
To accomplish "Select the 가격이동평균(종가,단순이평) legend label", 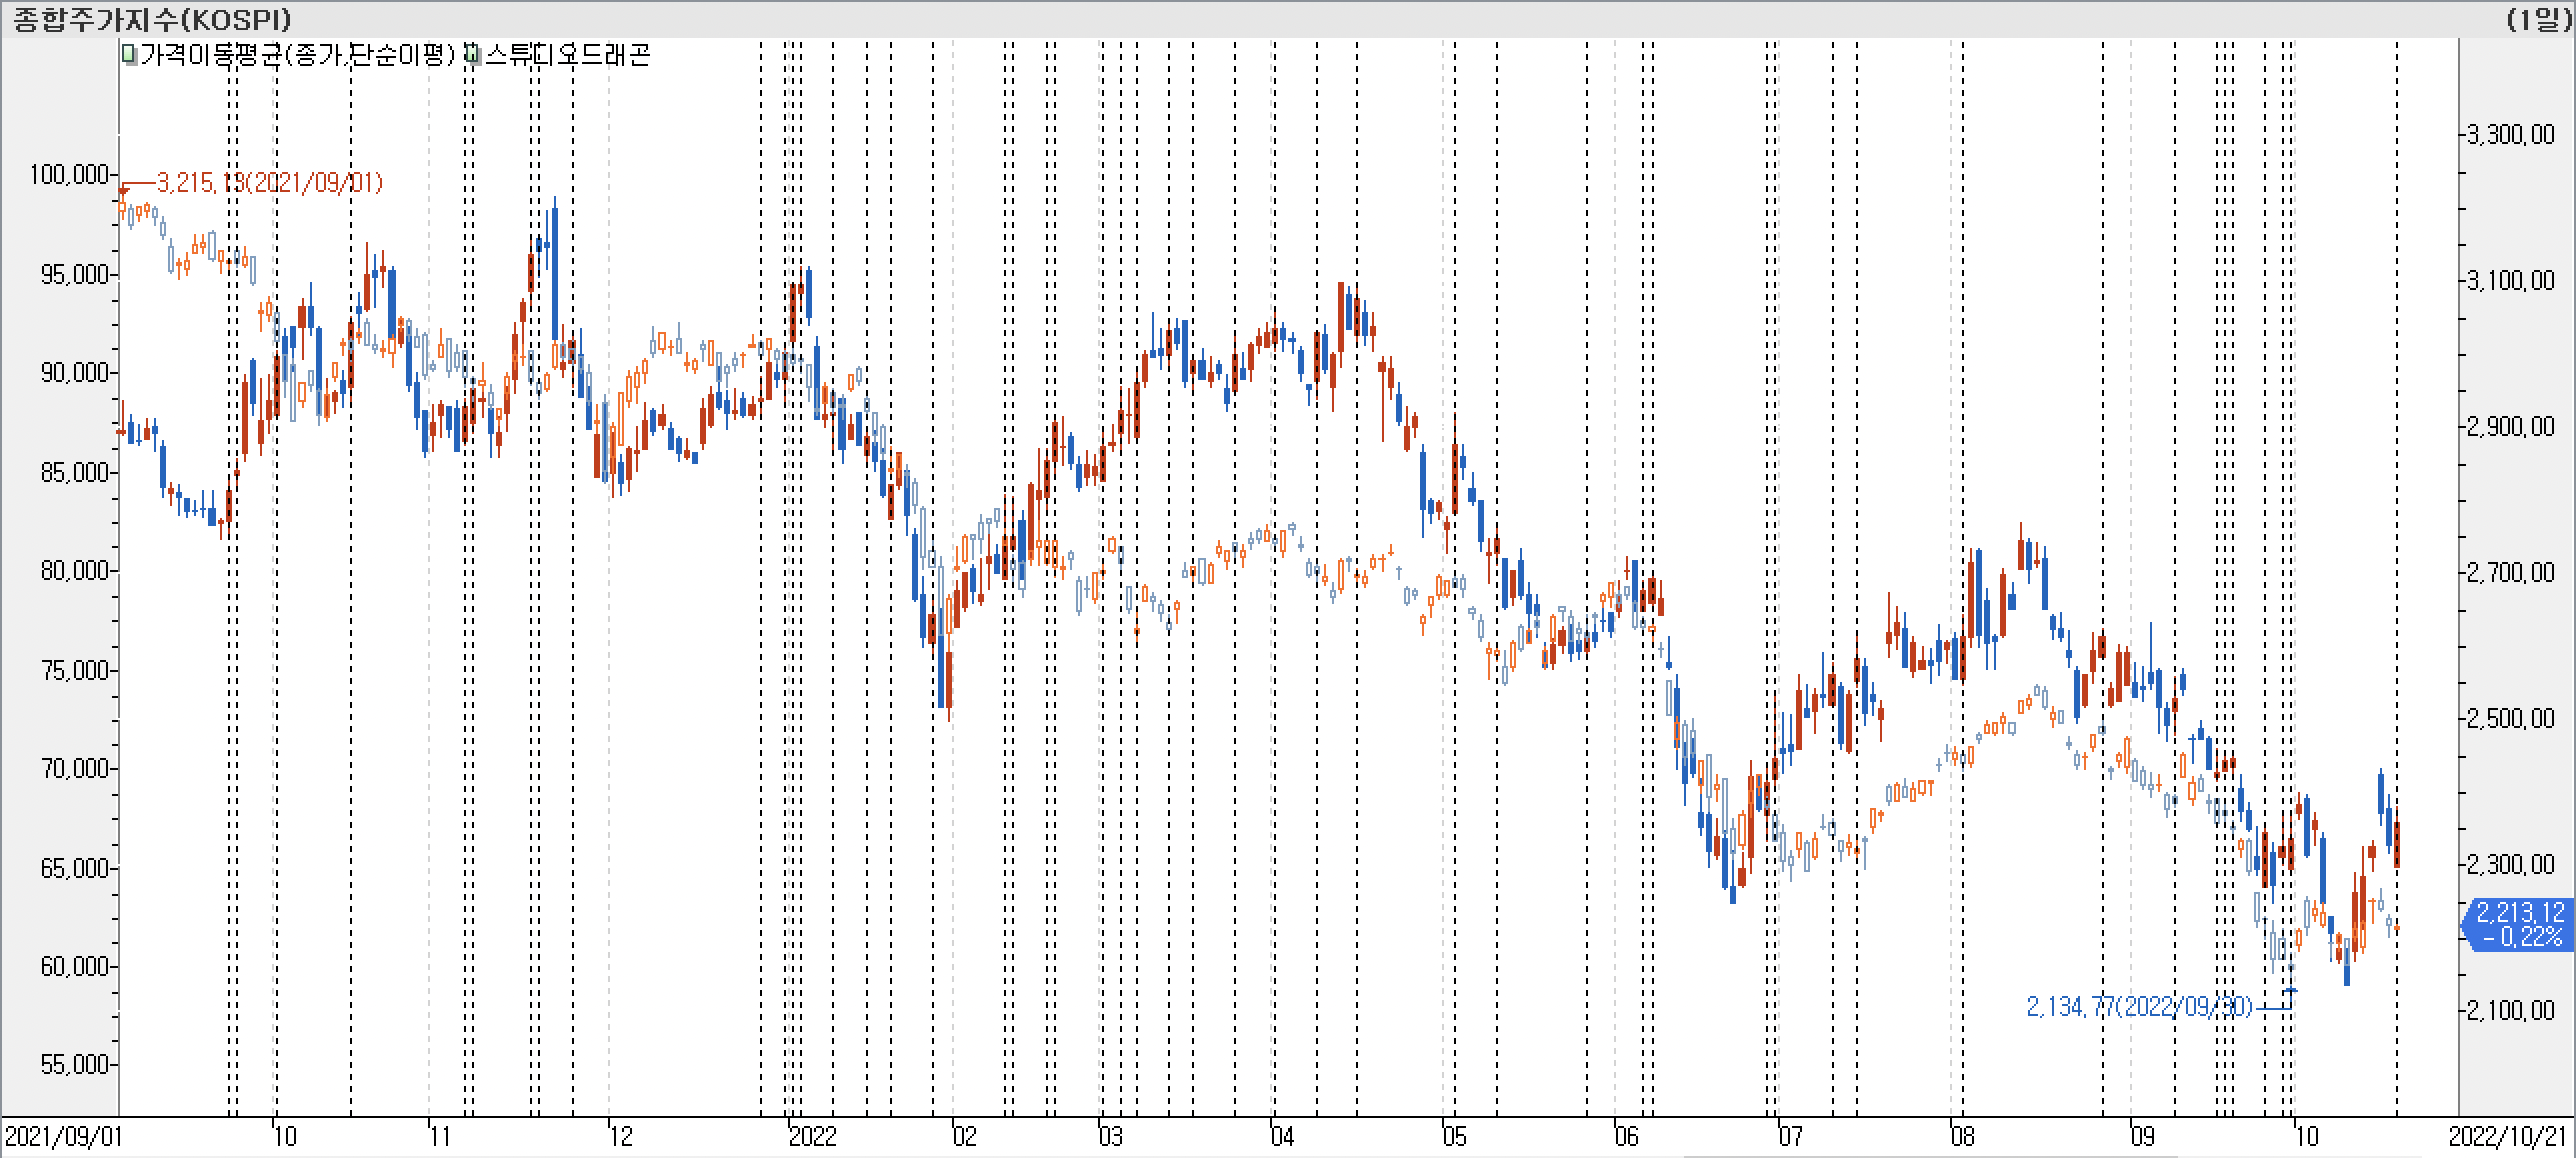I will click(x=297, y=55).
